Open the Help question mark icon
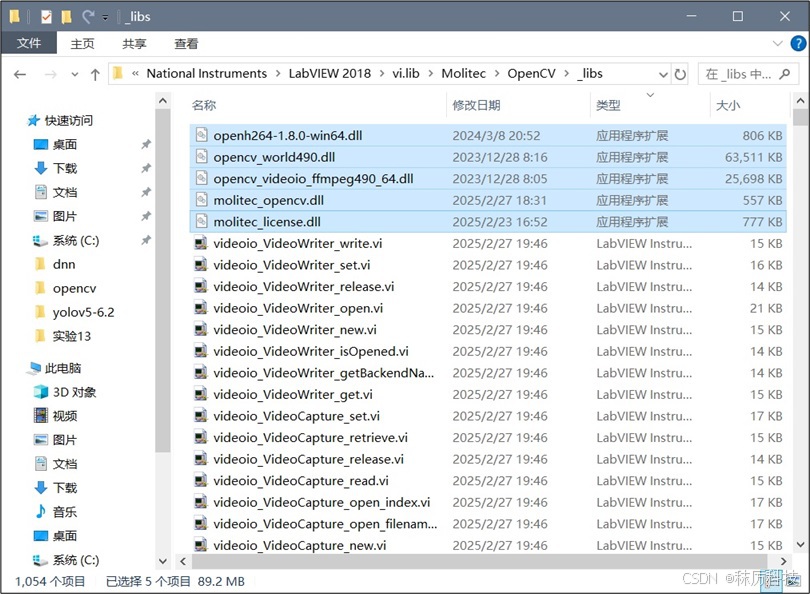The image size is (810, 594). (798, 43)
